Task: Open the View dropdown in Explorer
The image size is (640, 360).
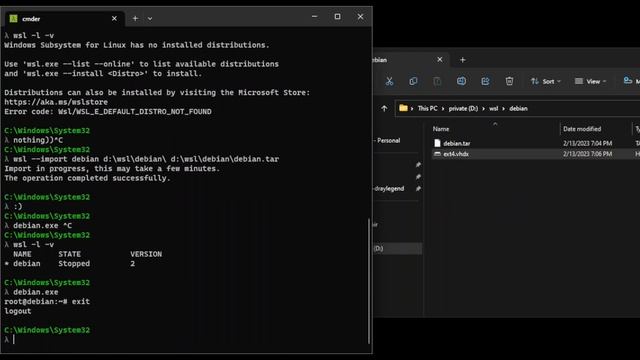Action: [x=590, y=81]
